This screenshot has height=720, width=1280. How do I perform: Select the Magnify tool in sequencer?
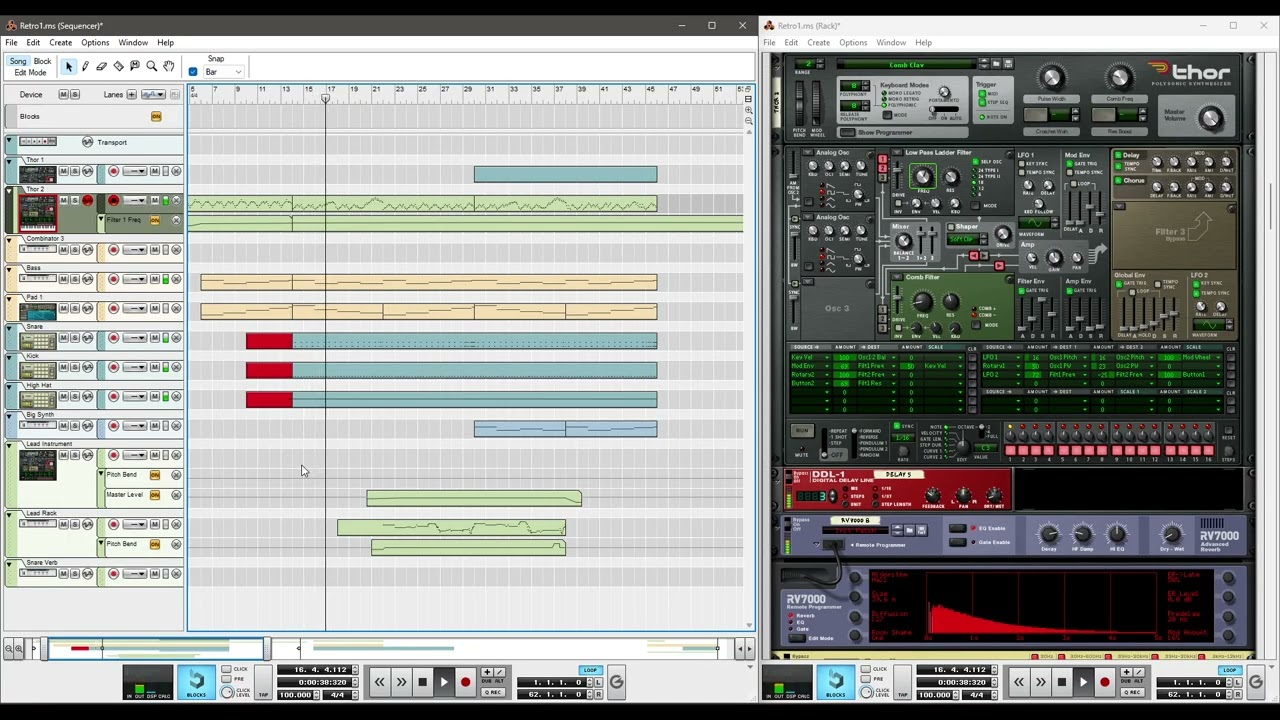(x=152, y=66)
